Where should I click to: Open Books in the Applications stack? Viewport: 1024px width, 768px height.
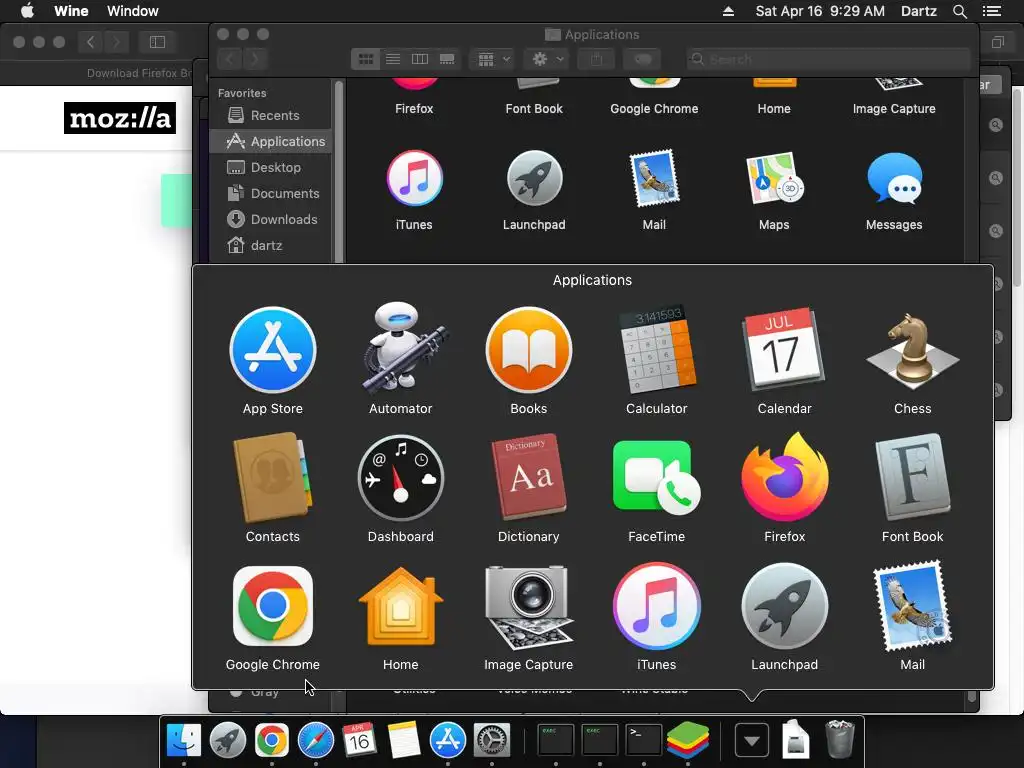pos(529,350)
